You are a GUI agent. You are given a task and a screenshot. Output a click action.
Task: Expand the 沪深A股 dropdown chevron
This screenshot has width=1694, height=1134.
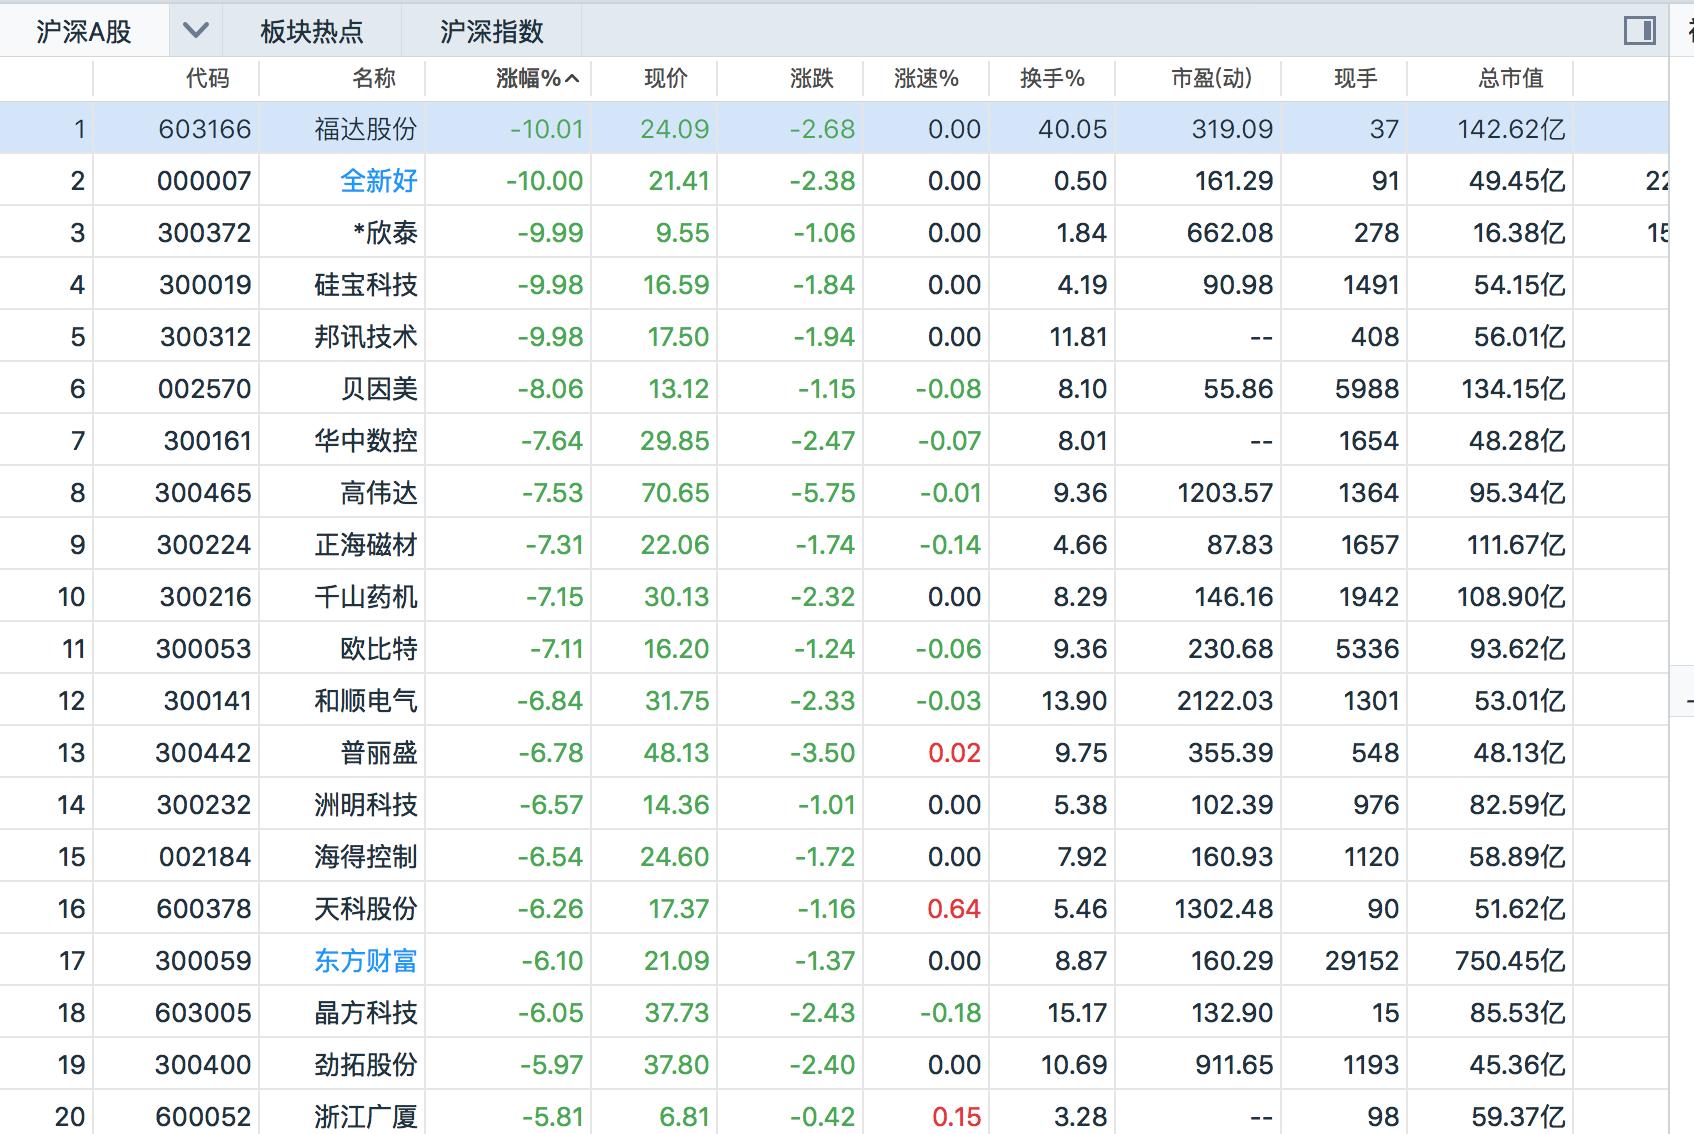pos(196,29)
